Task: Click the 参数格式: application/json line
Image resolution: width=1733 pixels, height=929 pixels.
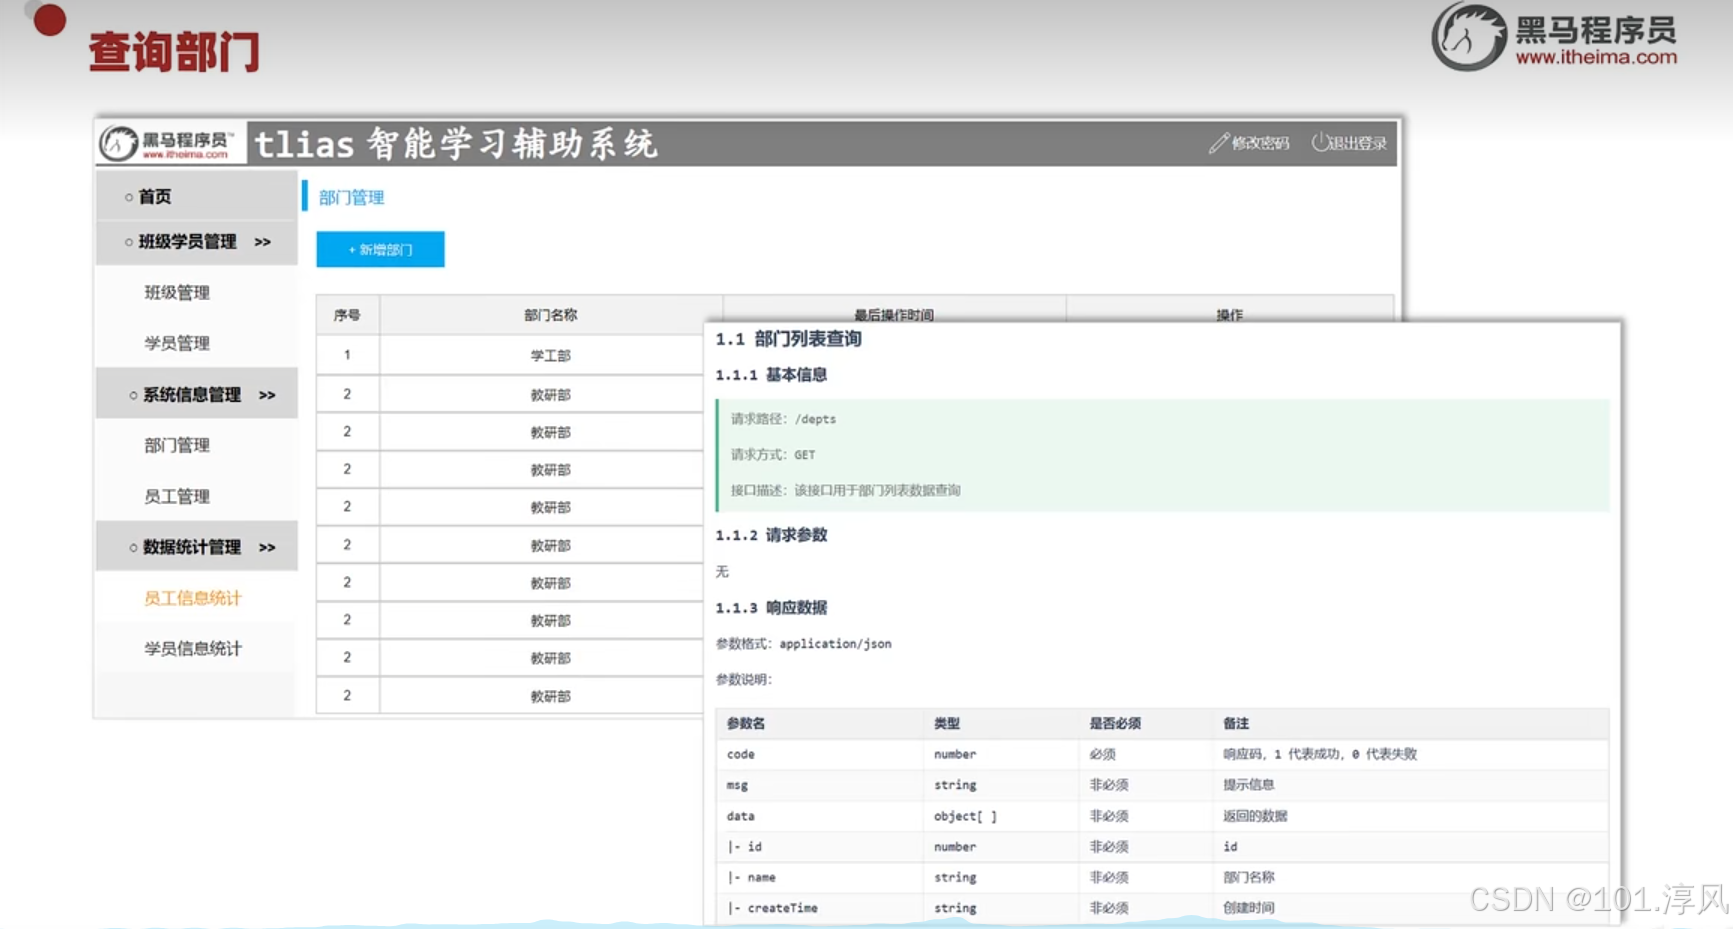Action: (803, 644)
